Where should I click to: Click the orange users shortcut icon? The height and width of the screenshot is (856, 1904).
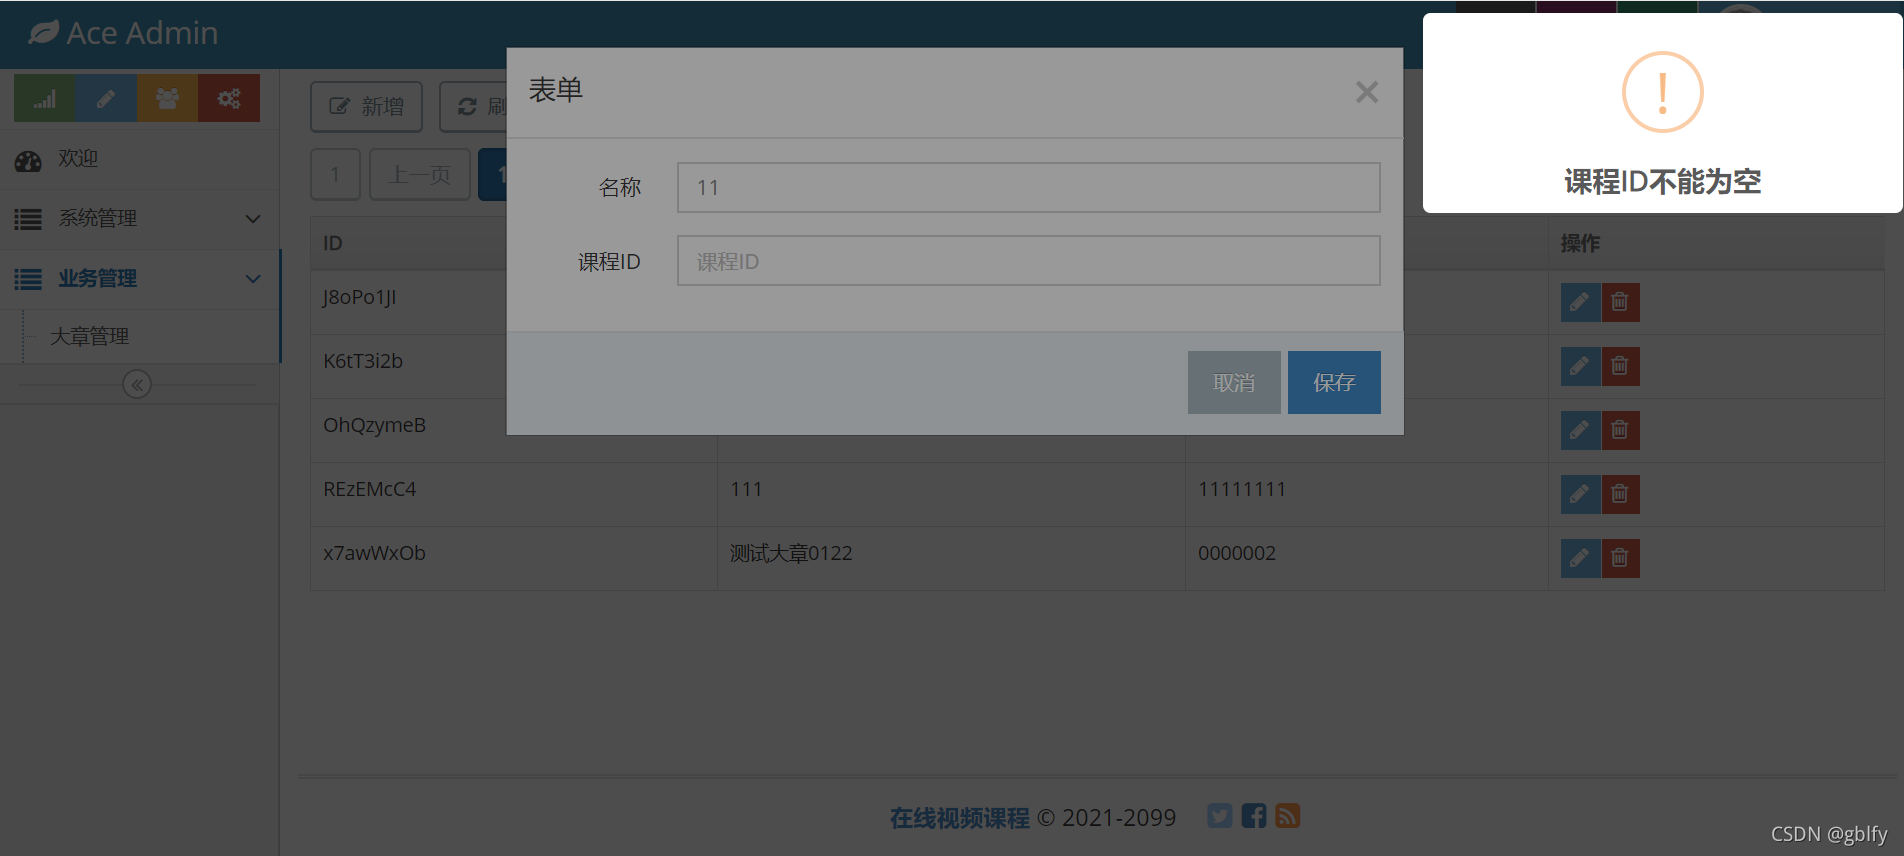point(167,98)
